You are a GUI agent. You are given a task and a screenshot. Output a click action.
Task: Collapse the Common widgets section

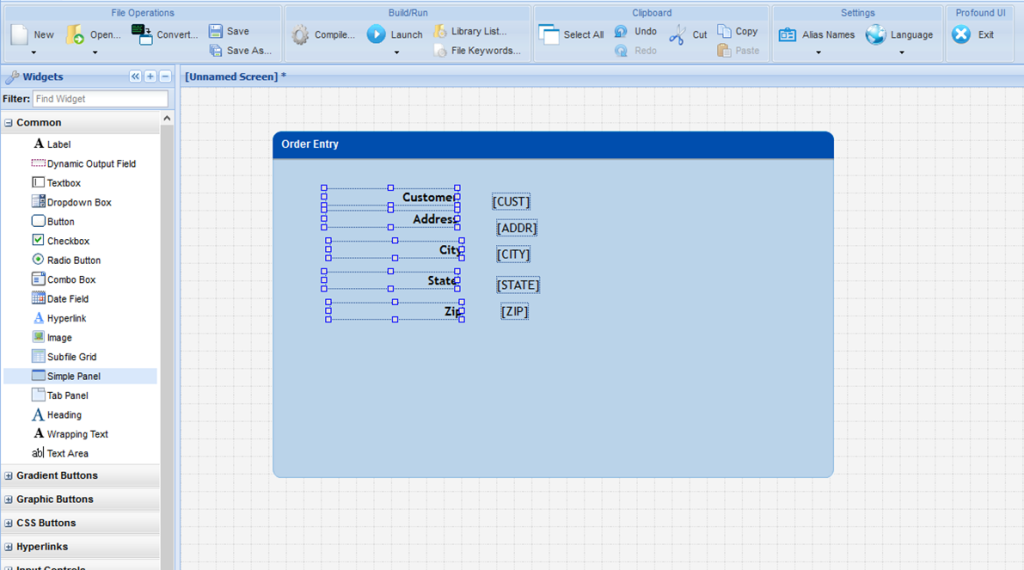[9, 122]
